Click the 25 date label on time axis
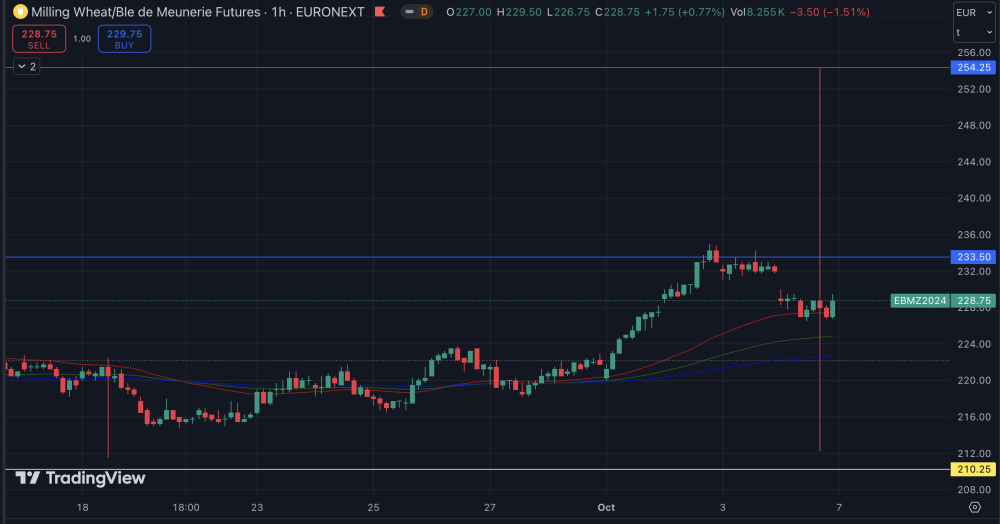This screenshot has height=524, width=1000. pos(373,507)
